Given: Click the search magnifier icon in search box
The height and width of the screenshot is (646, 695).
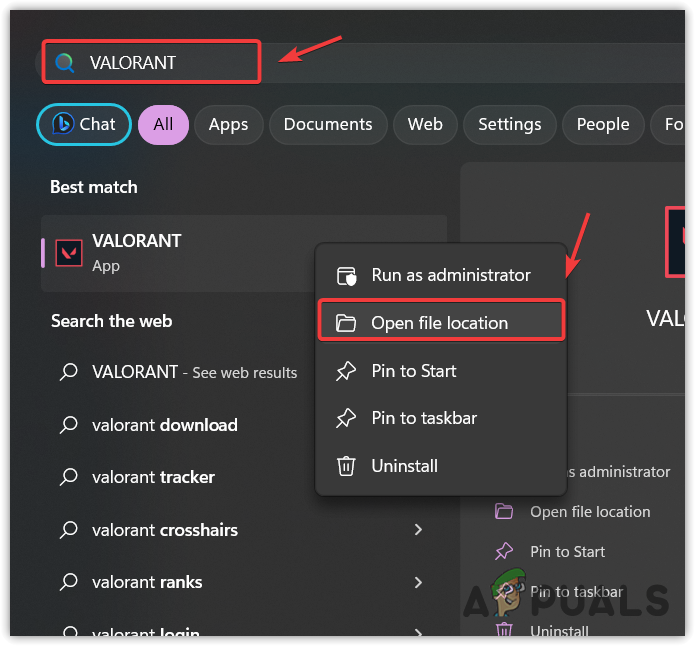Looking at the screenshot, I should (x=65, y=63).
